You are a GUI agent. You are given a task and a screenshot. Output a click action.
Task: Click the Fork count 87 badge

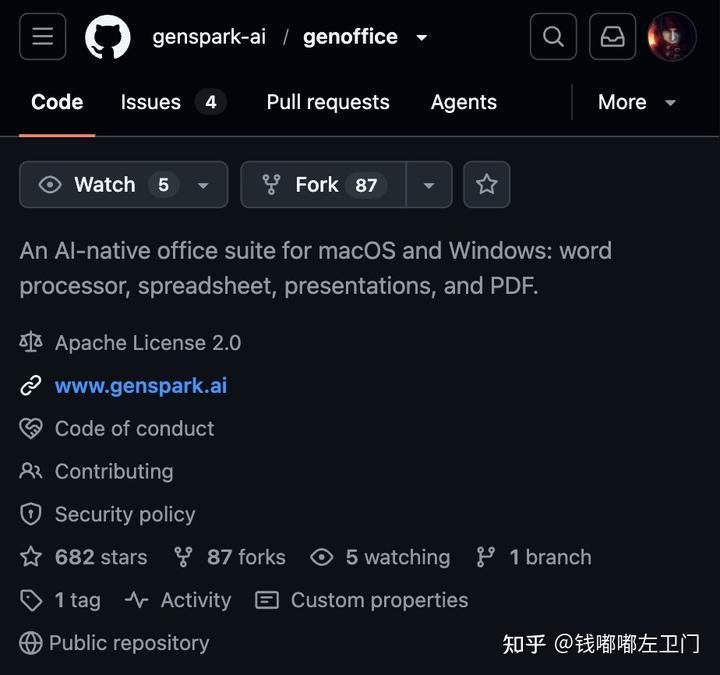click(x=366, y=186)
